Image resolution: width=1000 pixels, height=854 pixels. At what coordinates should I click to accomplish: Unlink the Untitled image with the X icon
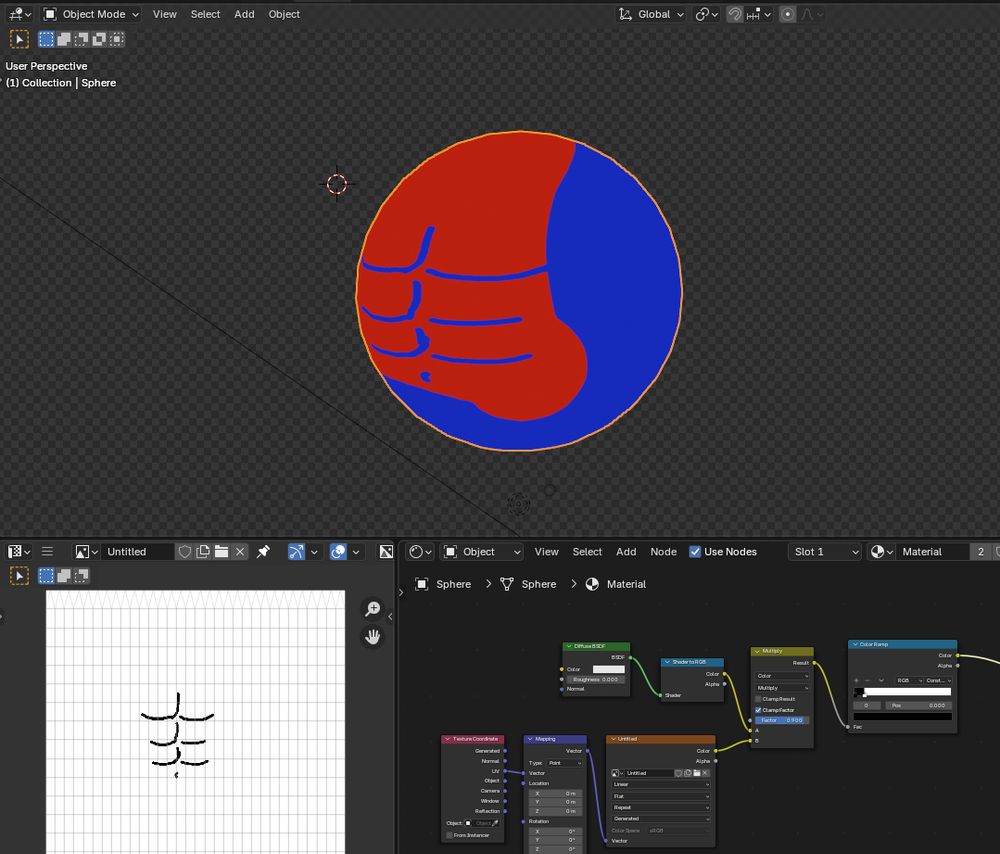click(x=240, y=552)
